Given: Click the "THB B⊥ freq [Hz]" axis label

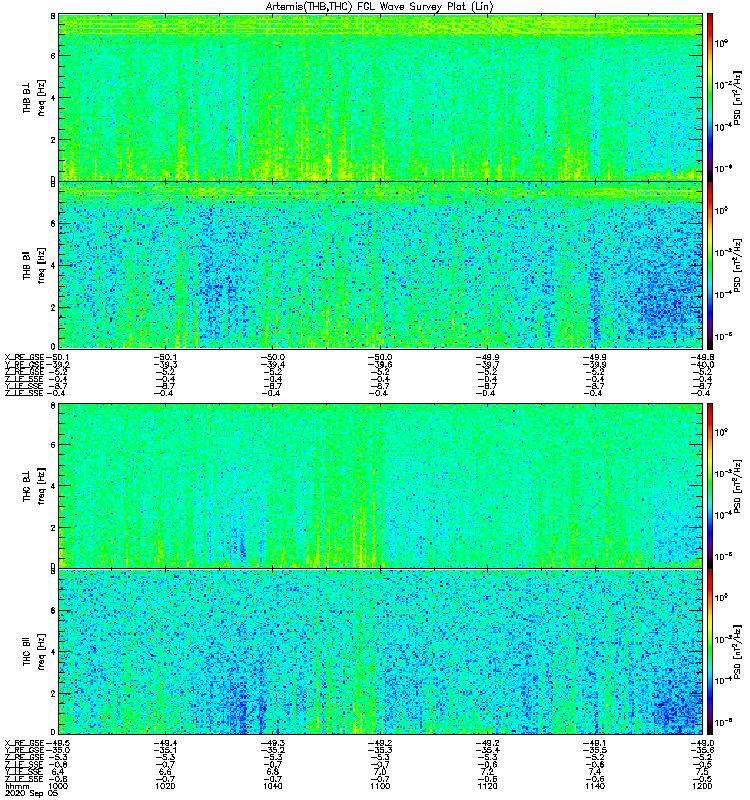Looking at the screenshot, I should coord(34,97).
